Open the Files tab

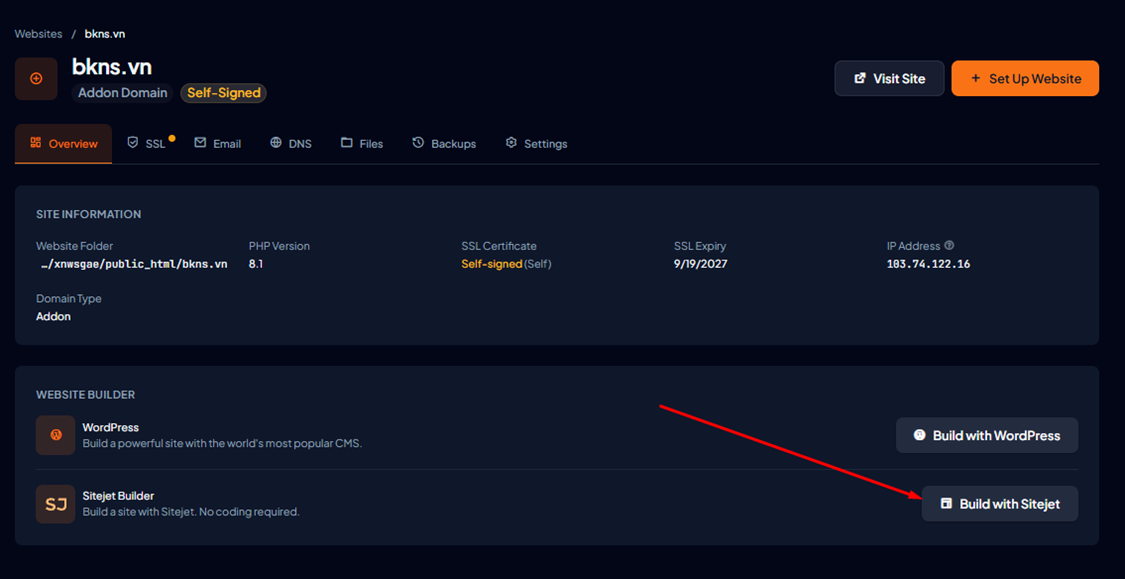362,143
